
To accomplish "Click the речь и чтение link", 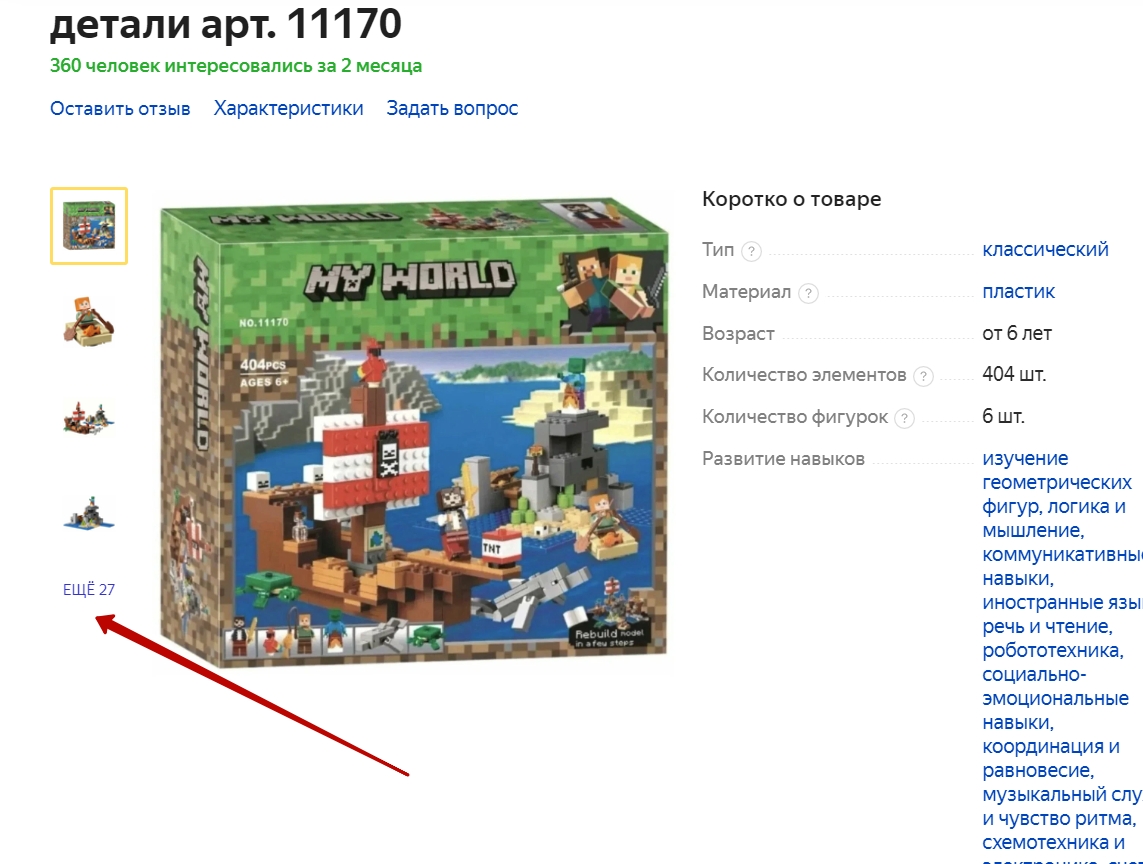I will [1047, 626].
